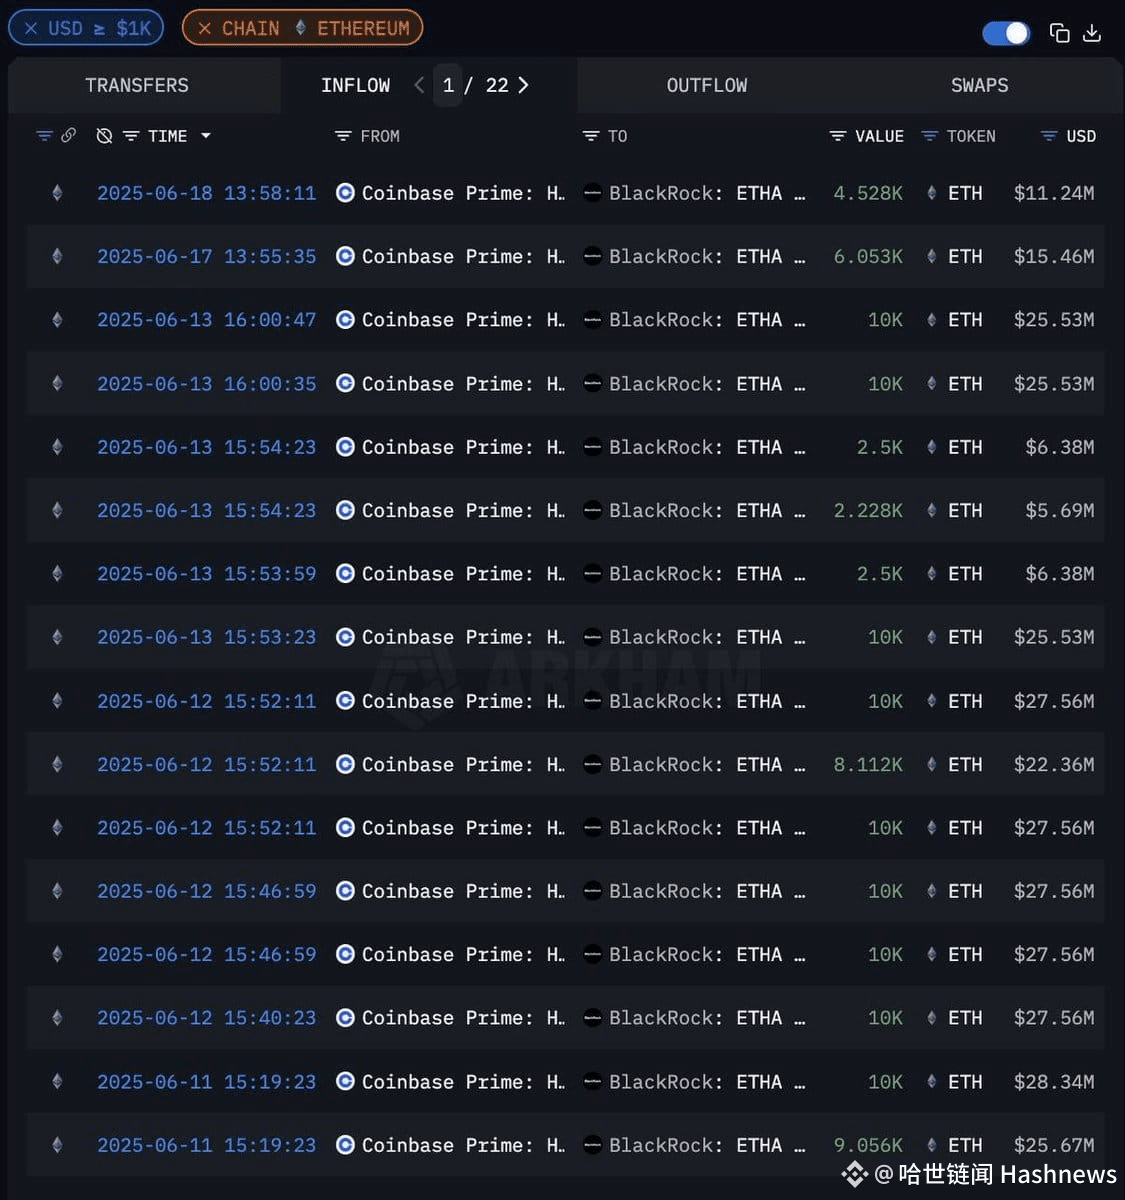
Task: Click BlackRock: ETHA recipient in $28.34M row
Action: [x=707, y=1082]
